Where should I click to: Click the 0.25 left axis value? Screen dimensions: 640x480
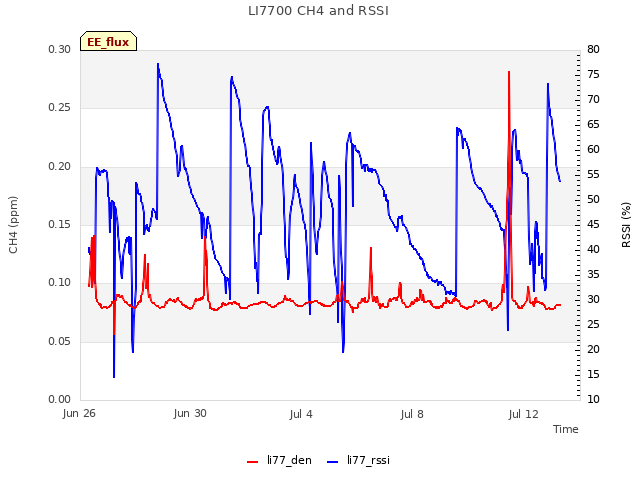(x=60, y=108)
